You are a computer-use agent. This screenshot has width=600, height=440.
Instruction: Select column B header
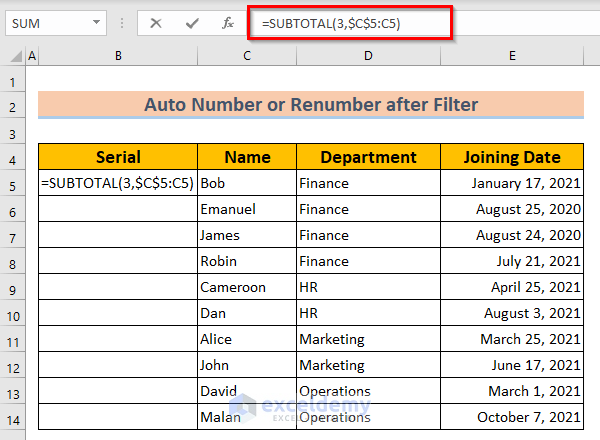(118, 57)
